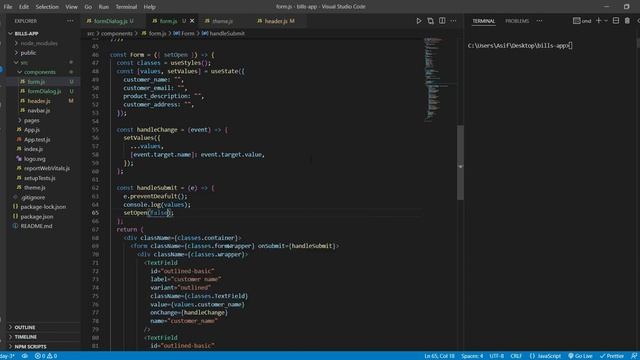Viewport: 640px width, 360px height.
Task: Click the editor vertical scrollbar thumb
Action: tap(460, 162)
